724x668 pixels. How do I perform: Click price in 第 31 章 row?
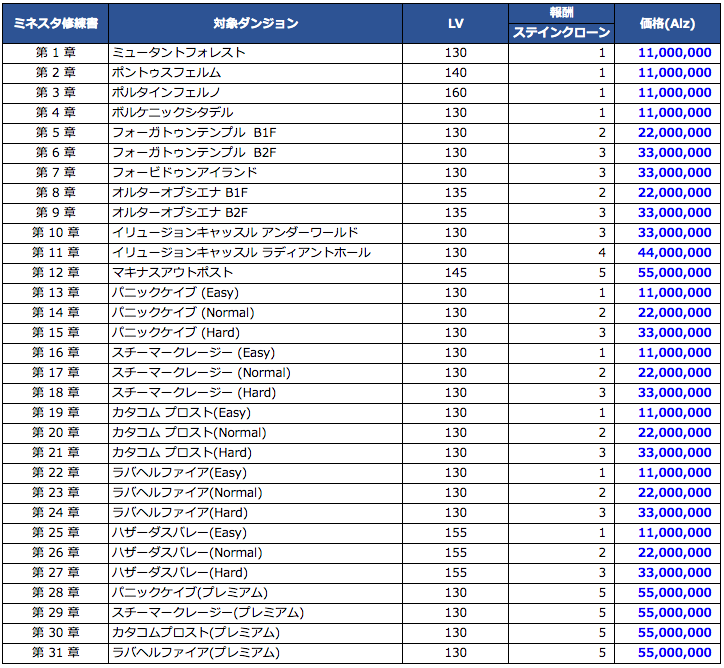pyautogui.click(x=667, y=653)
